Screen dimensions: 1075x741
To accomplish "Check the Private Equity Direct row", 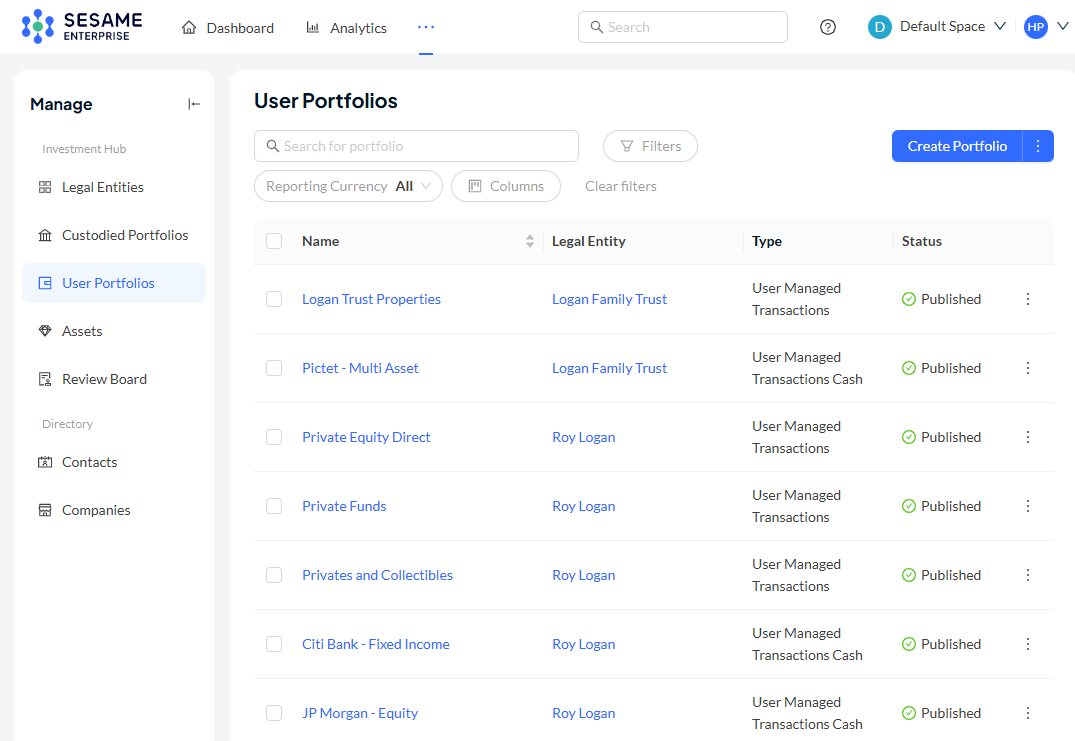I will 274,437.
